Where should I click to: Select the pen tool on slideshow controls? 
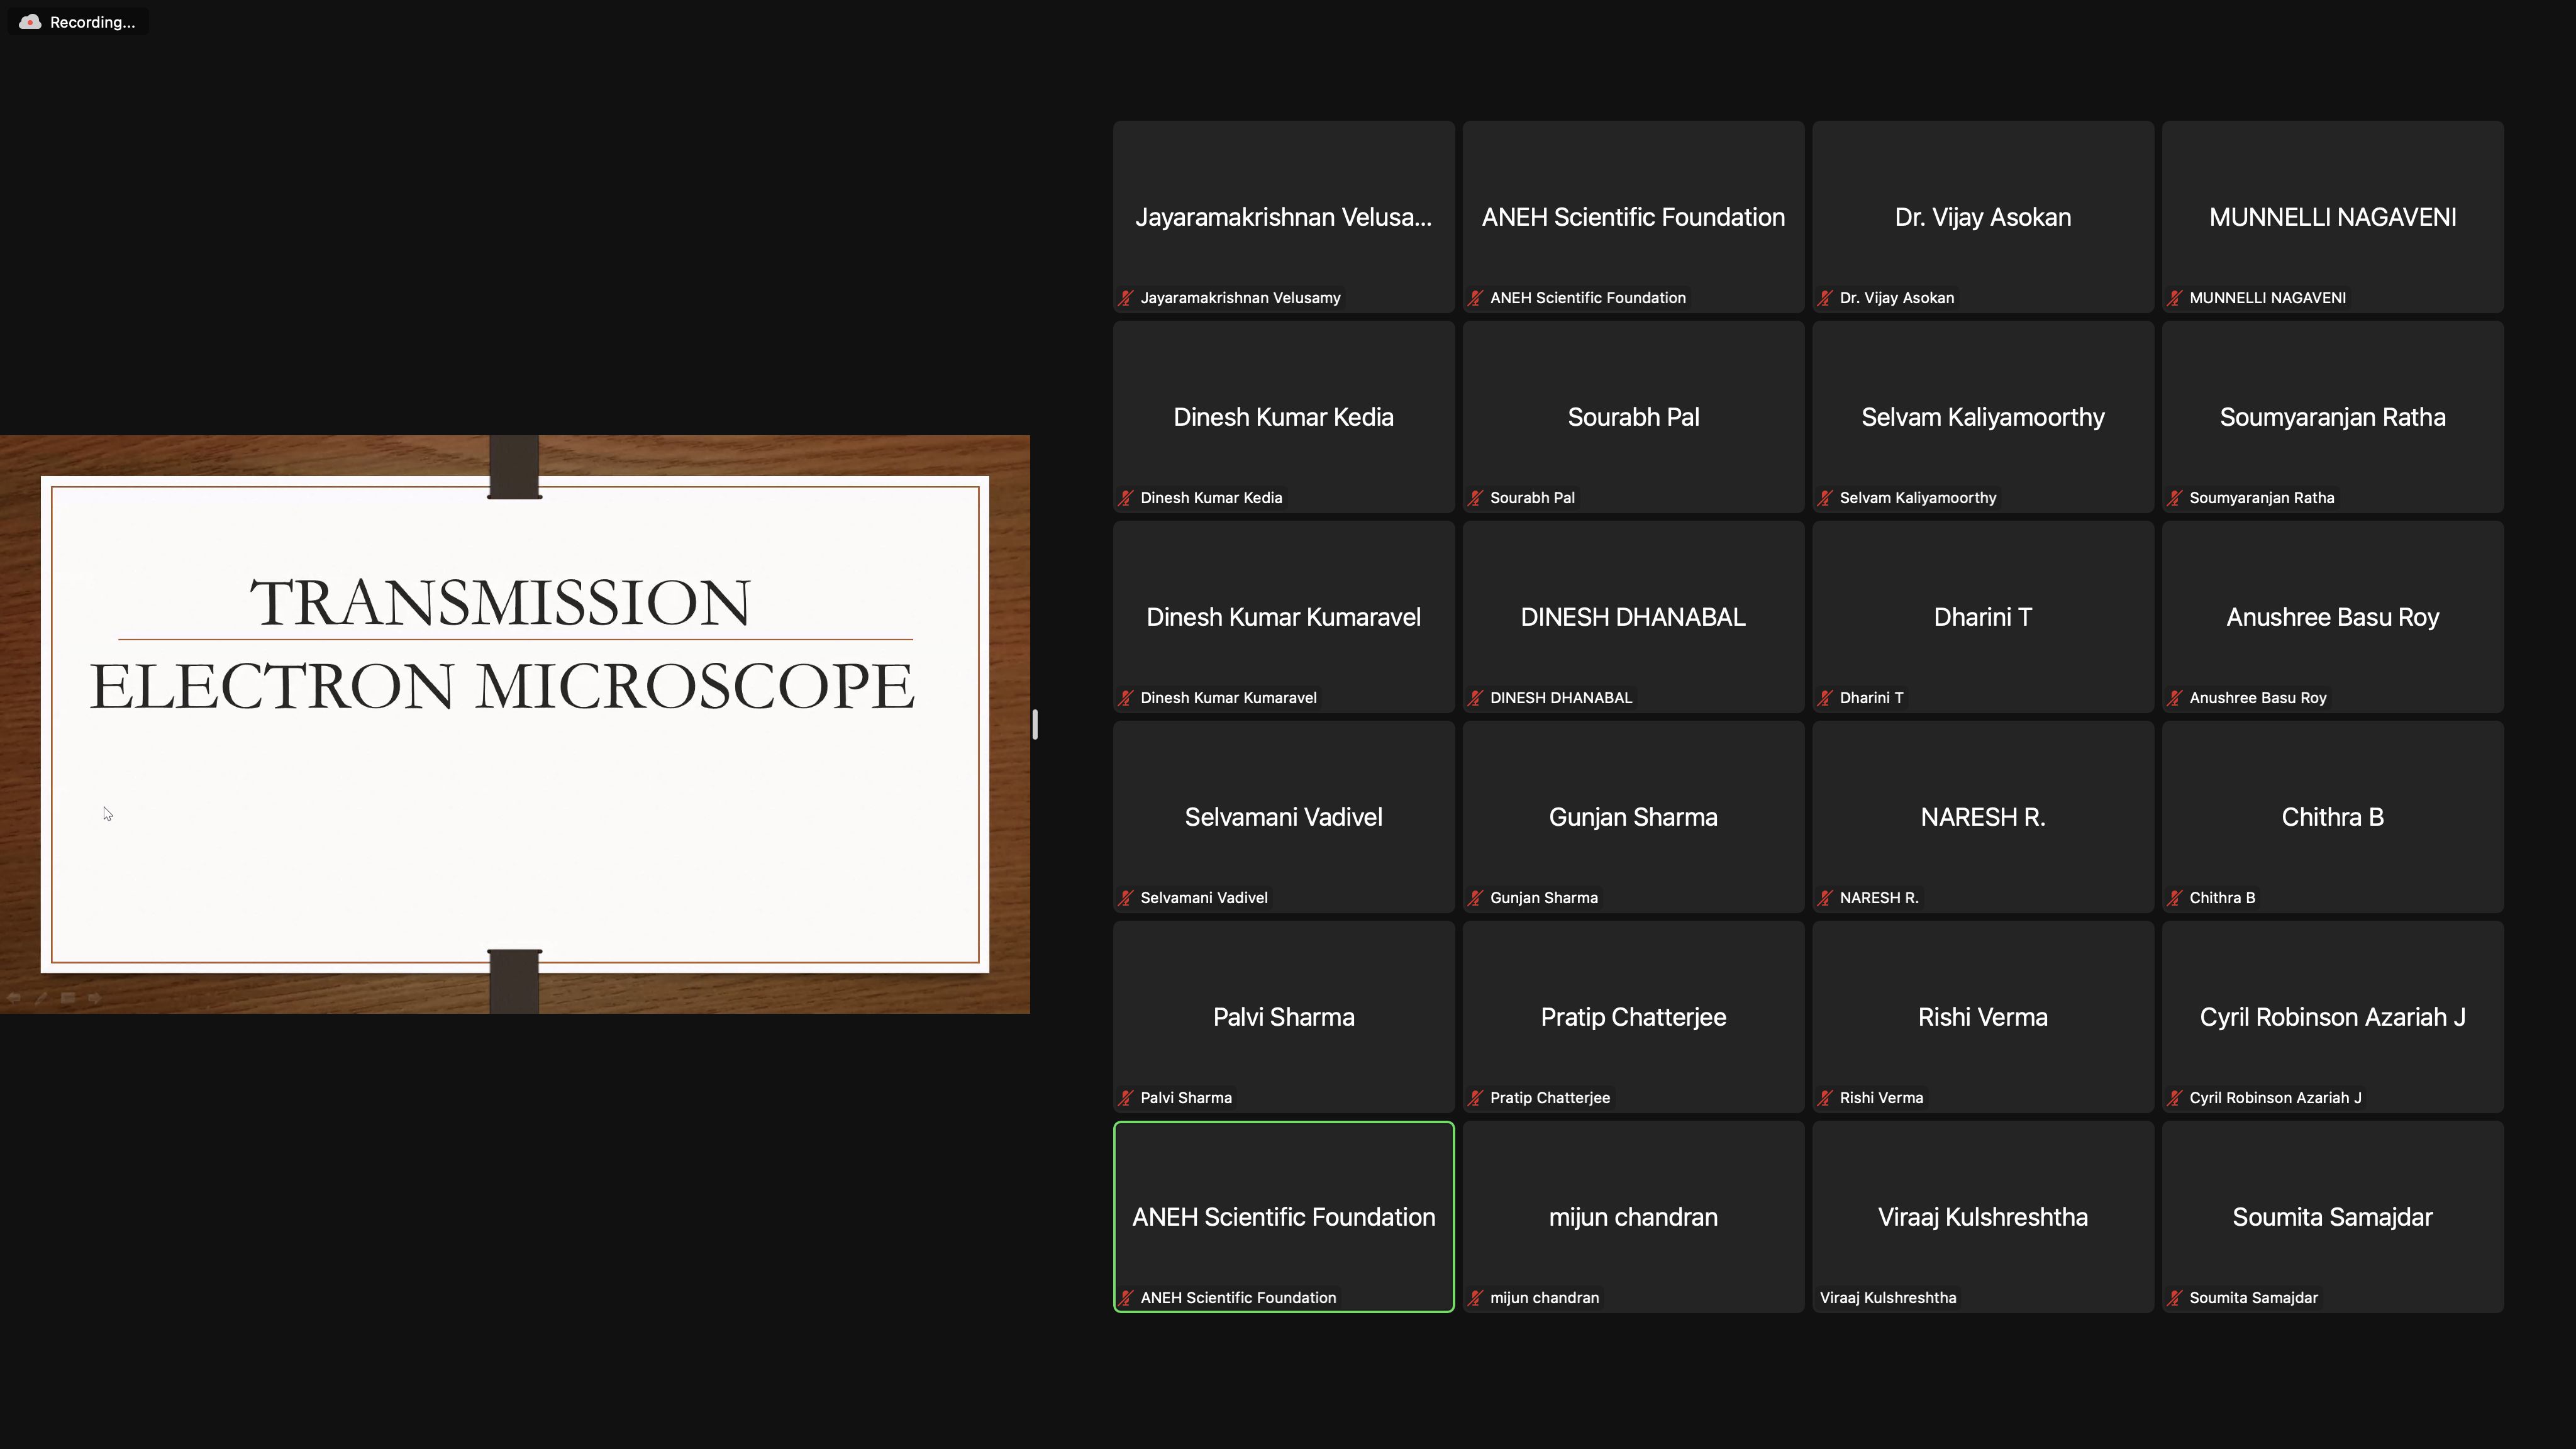coord(42,998)
